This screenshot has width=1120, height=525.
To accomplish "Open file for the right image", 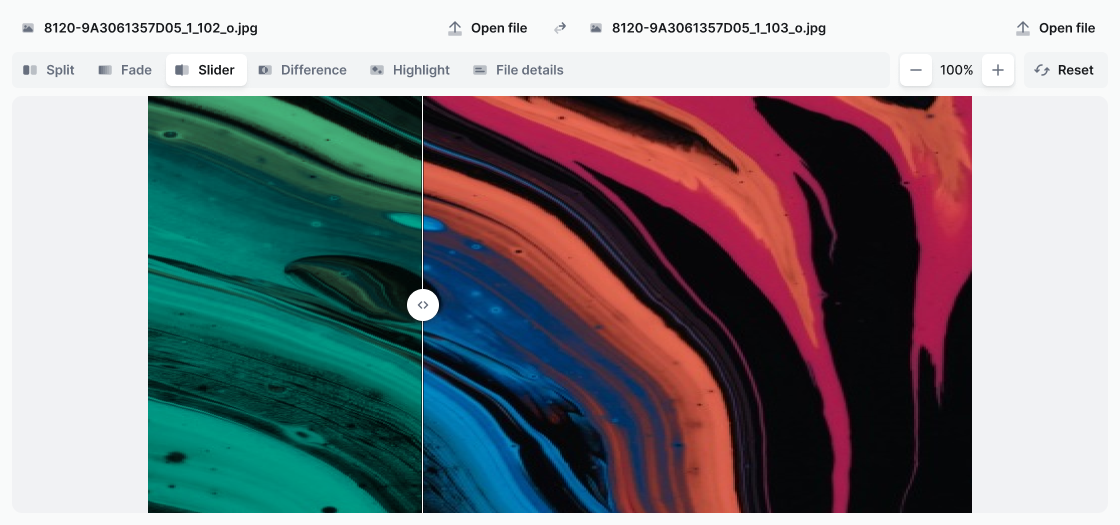I will click(x=1055, y=28).
